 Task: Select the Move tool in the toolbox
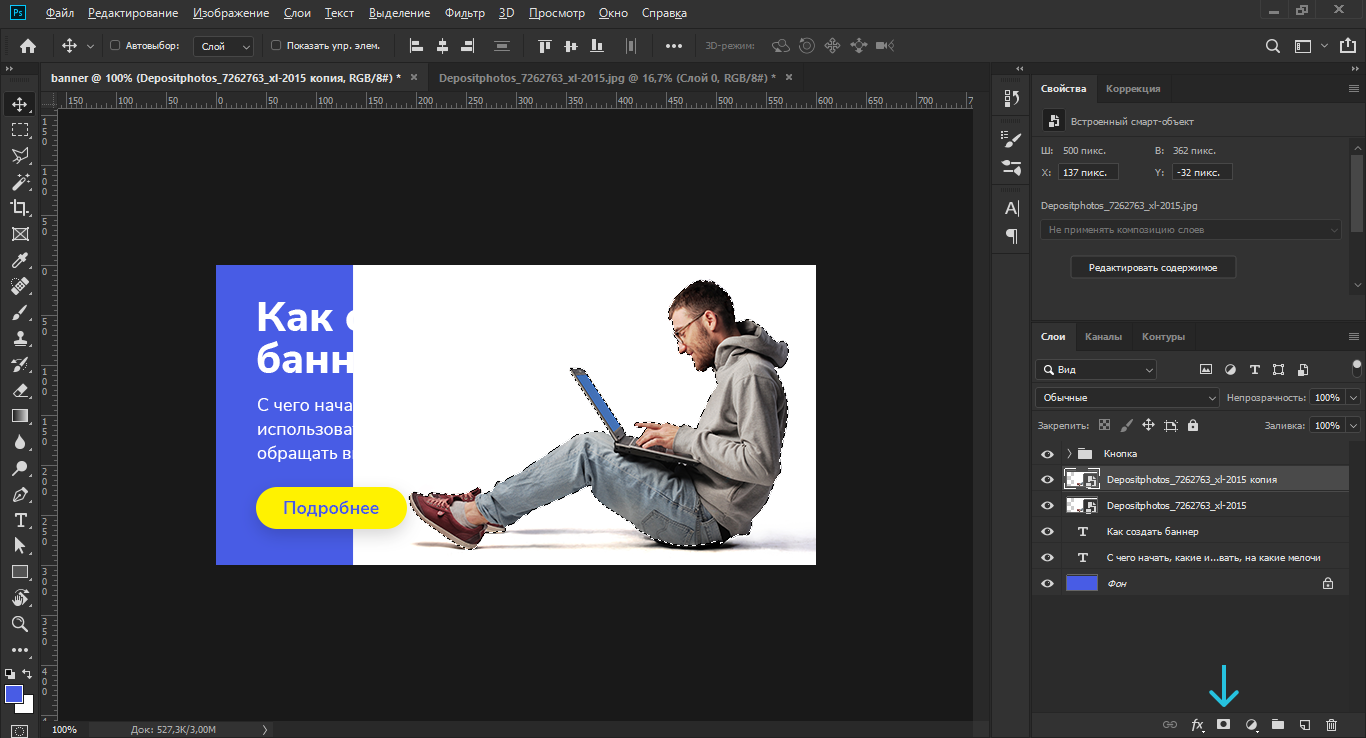[x=19, y=103]
